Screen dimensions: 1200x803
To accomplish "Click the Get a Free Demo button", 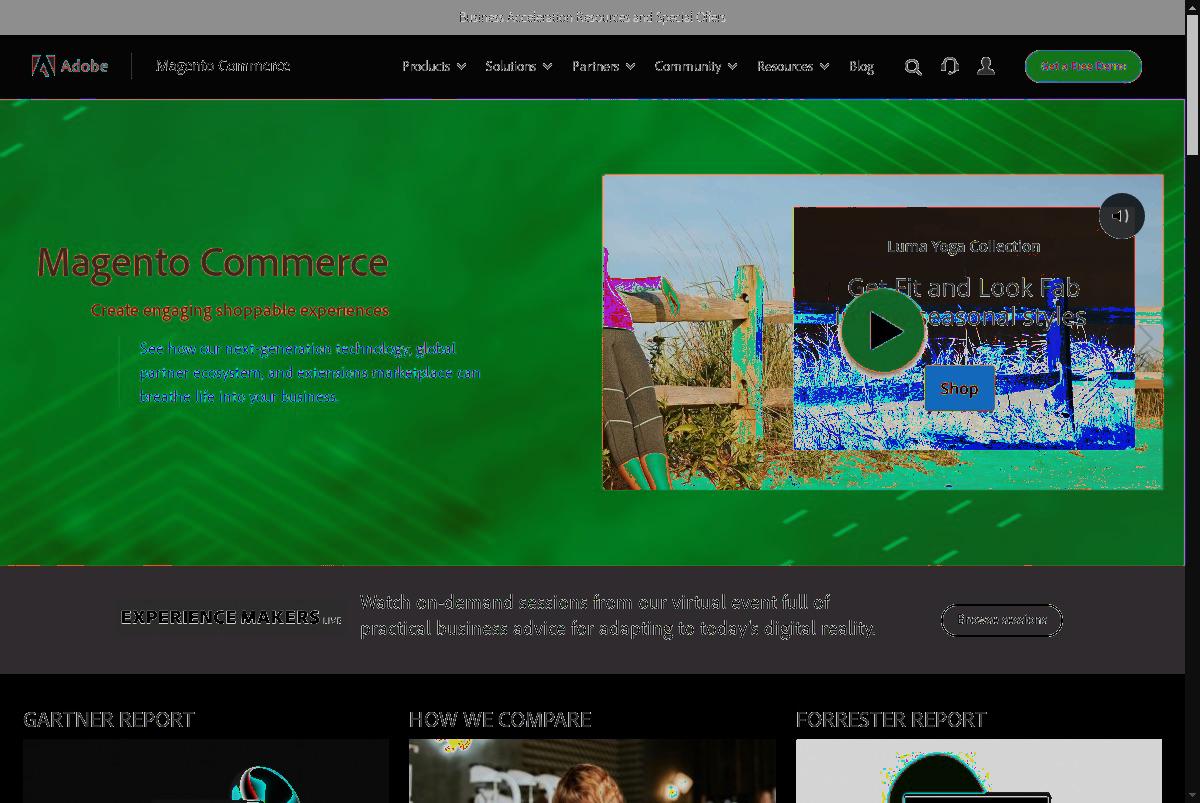I will [x=1083, y=66].
